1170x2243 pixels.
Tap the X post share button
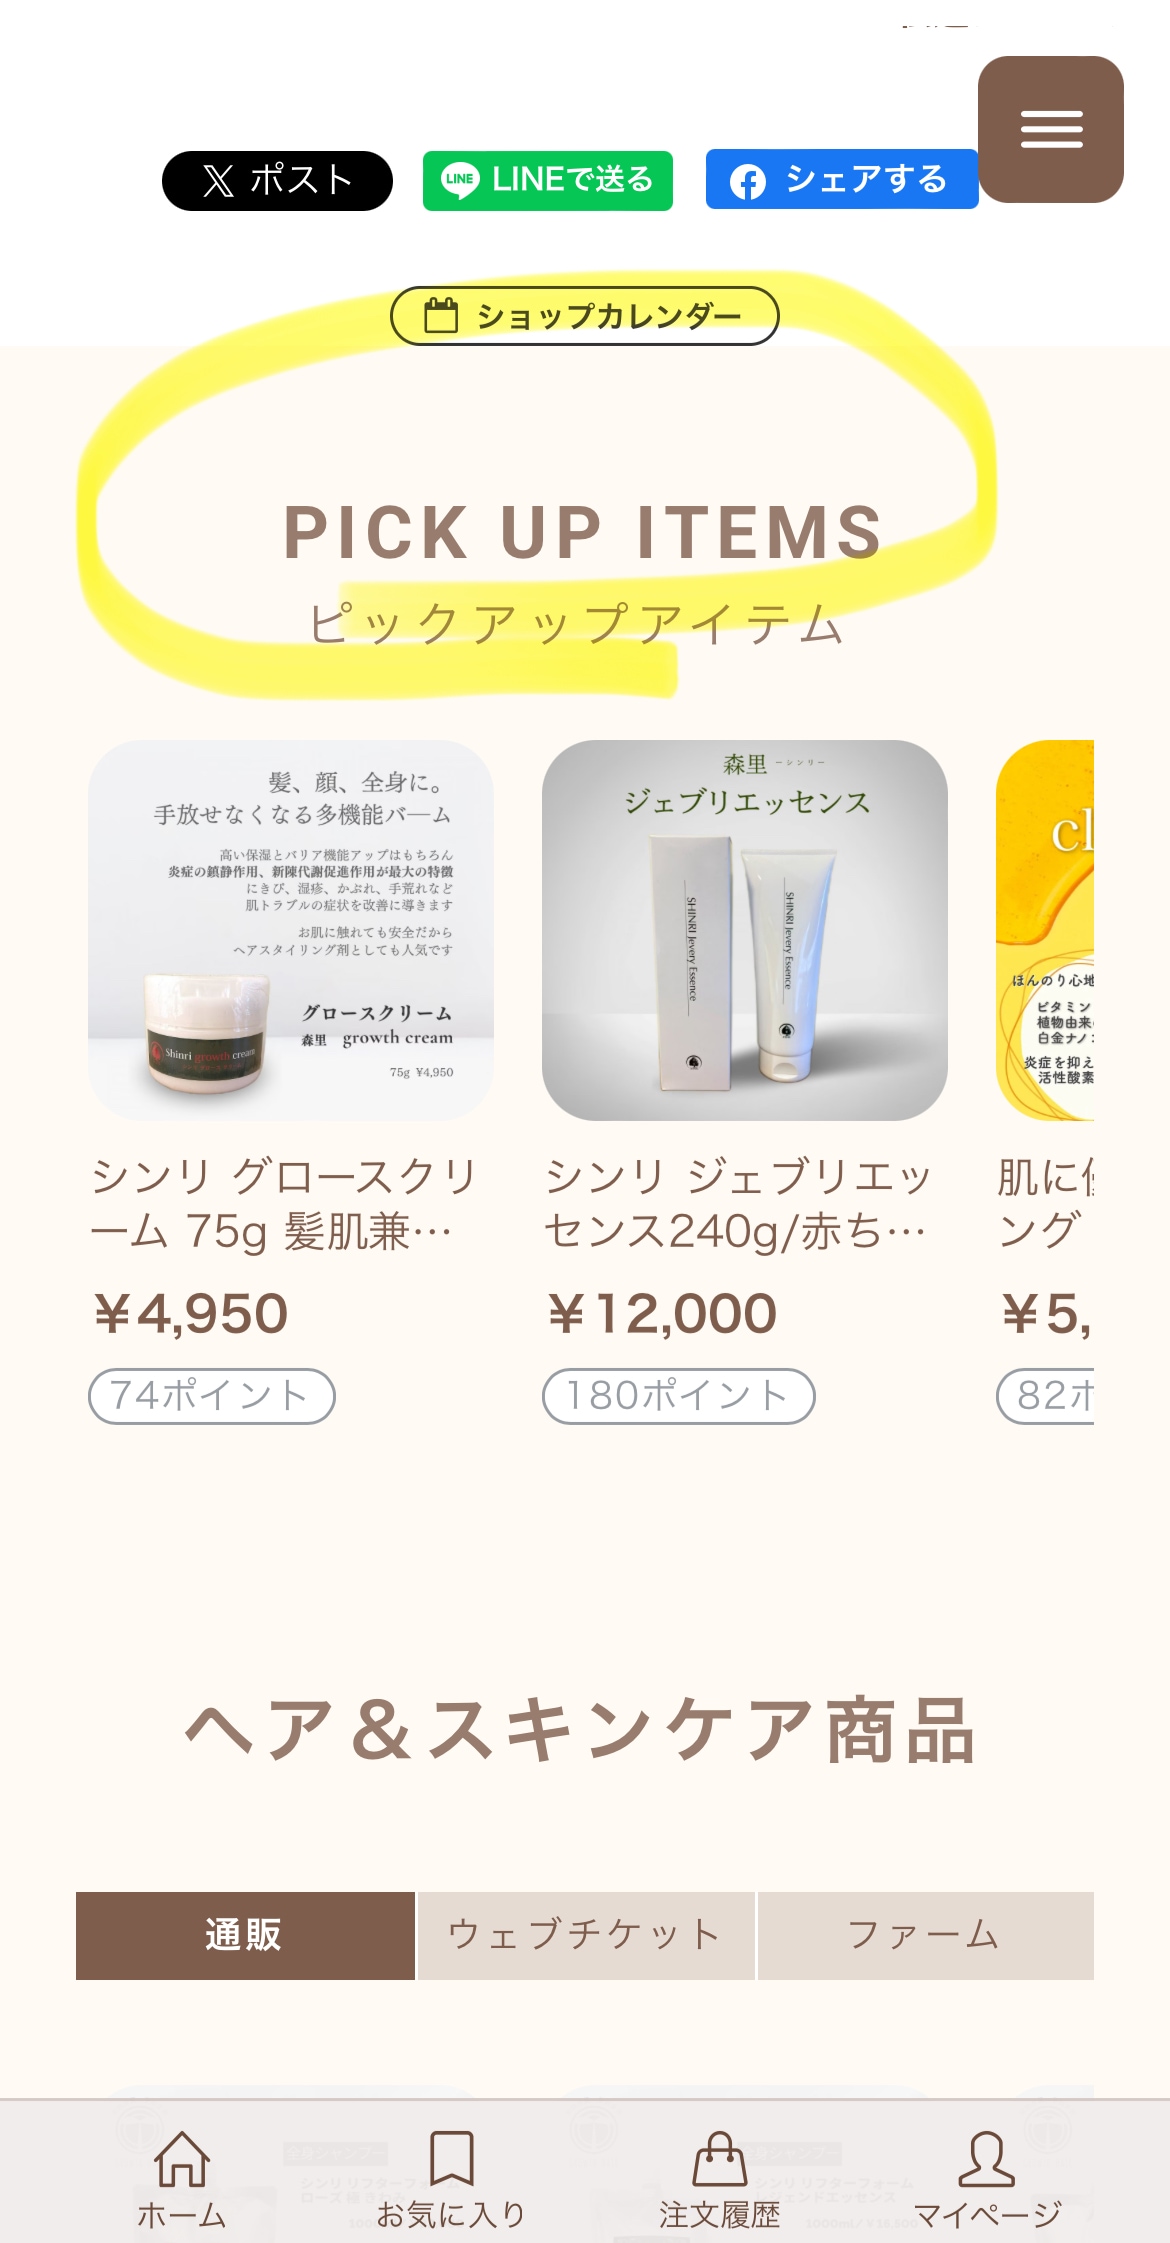[x=277, y=181]
